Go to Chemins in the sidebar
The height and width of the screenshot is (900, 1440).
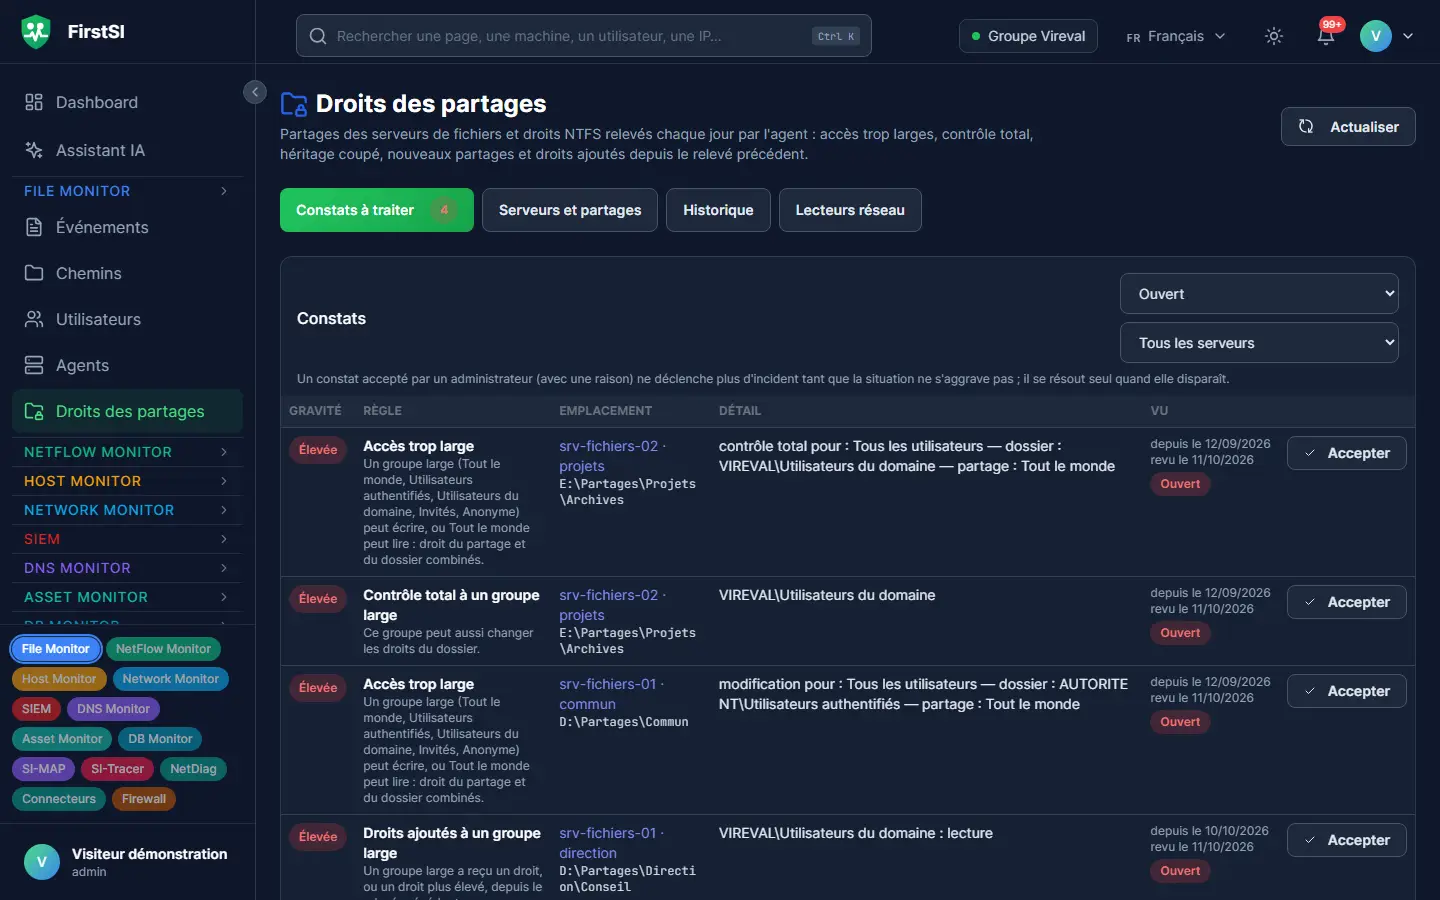pos(128,273)
